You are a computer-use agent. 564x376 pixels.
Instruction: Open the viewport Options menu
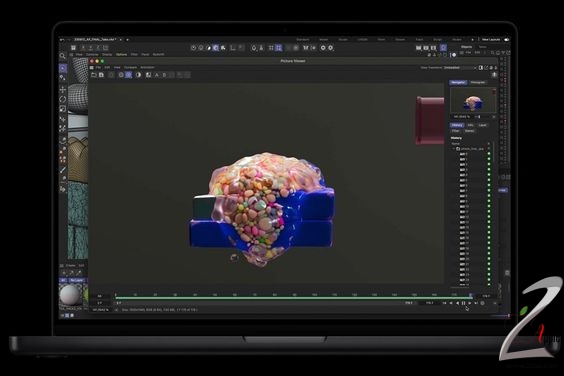pos(122,54)
